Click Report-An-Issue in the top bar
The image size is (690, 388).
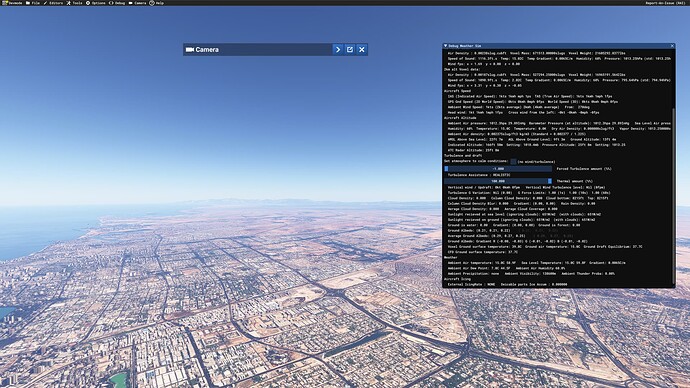click(665, 3)
